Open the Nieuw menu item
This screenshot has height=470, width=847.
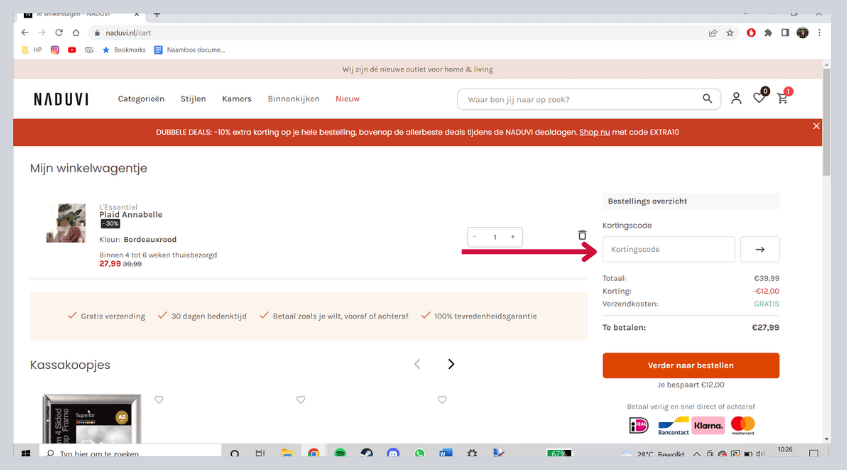point(347,99)
